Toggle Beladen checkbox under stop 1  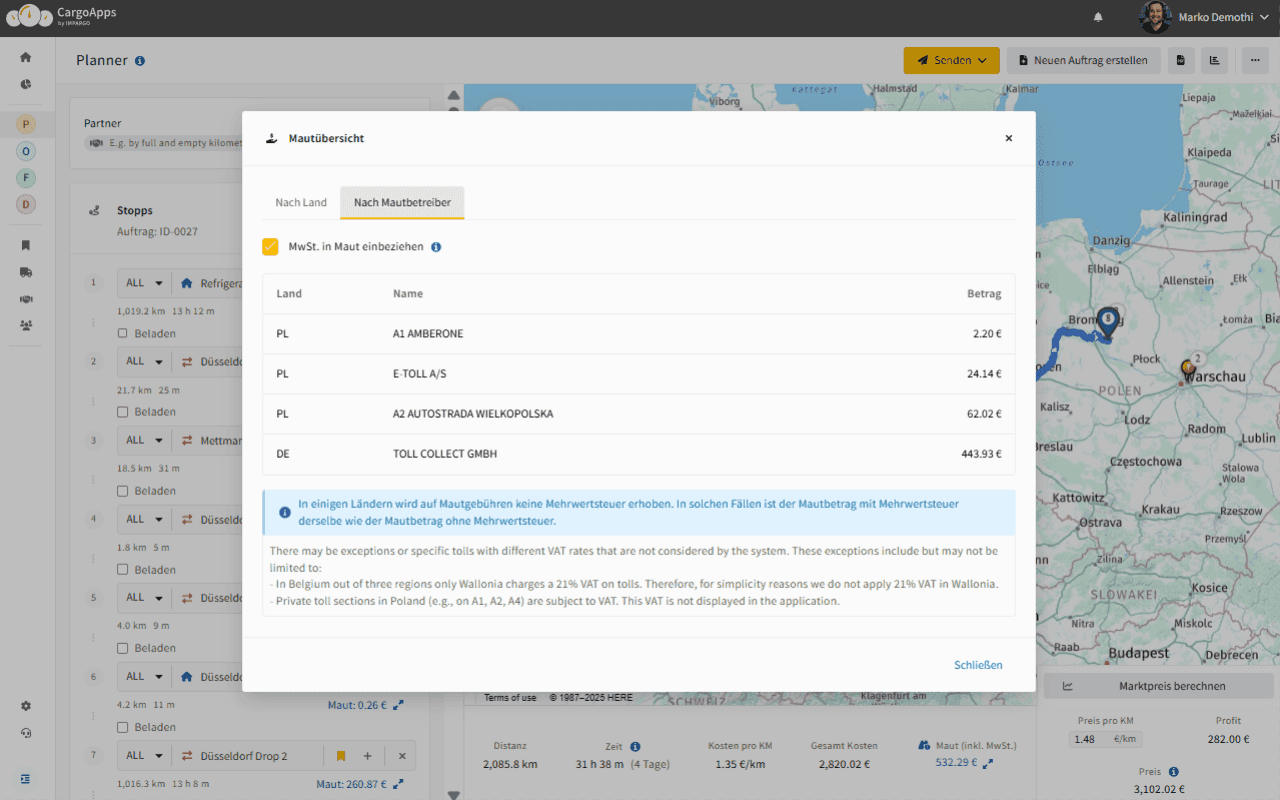[x=123, y=334]
